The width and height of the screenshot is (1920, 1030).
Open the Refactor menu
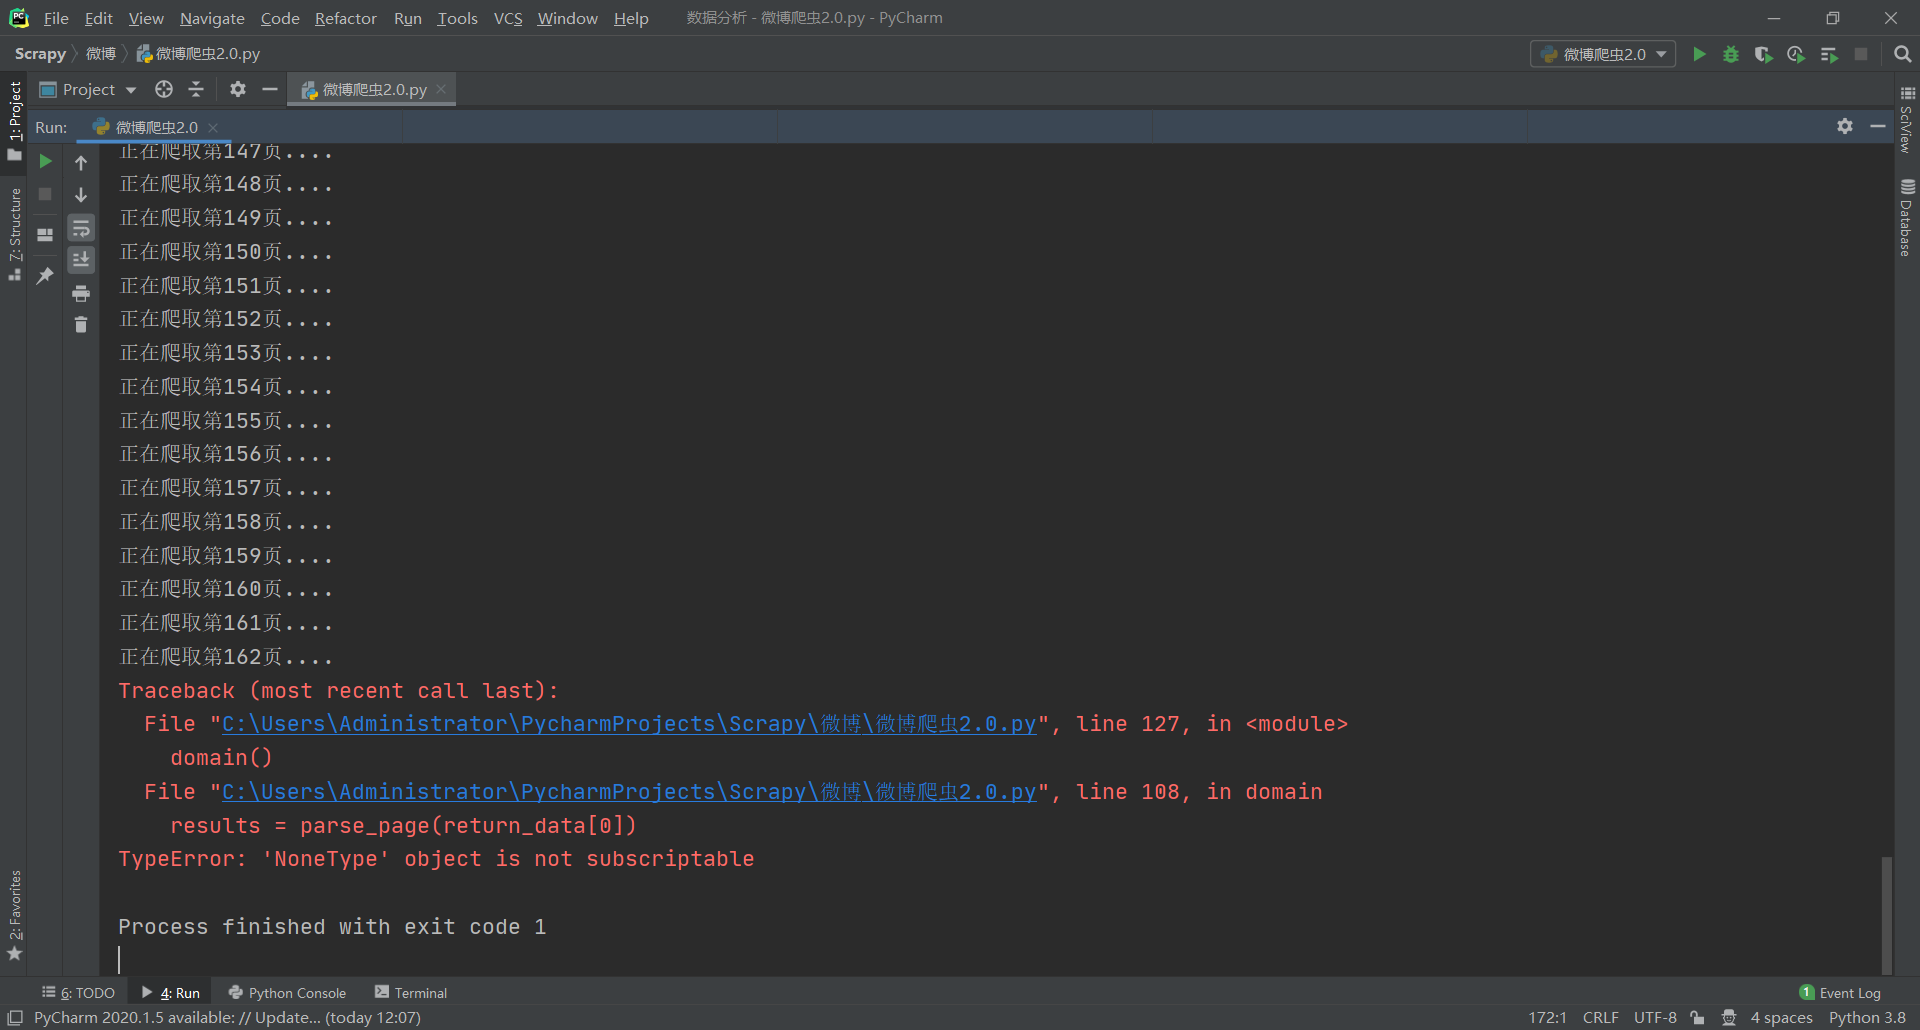[x=345, y=18]
